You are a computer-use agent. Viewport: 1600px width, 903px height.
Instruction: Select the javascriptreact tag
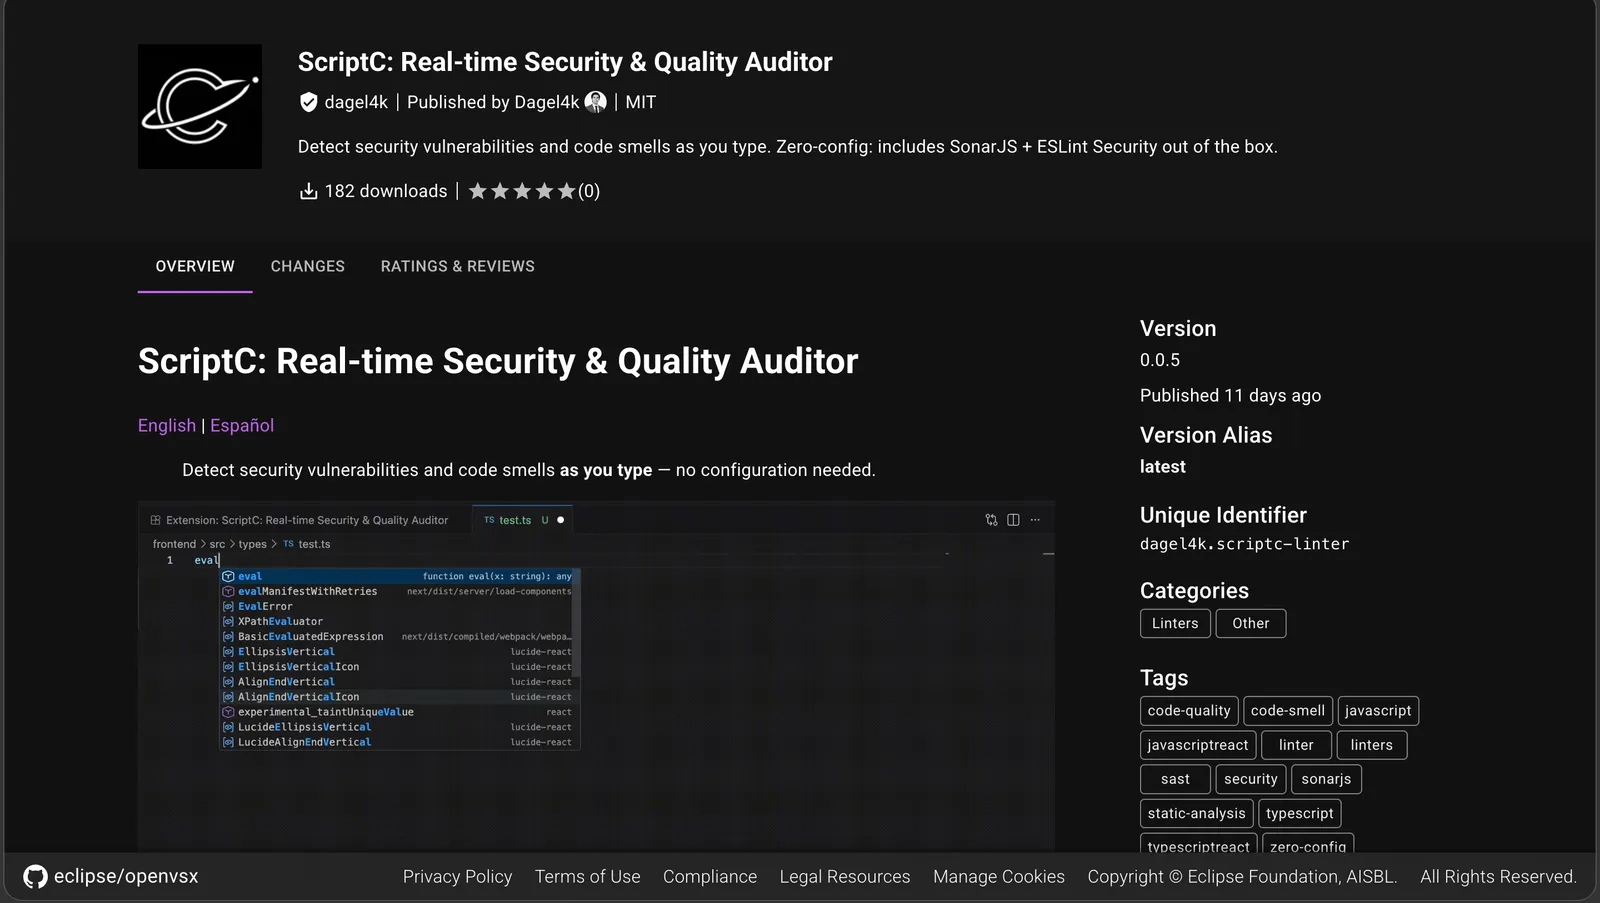click(x=1198, y=745)
